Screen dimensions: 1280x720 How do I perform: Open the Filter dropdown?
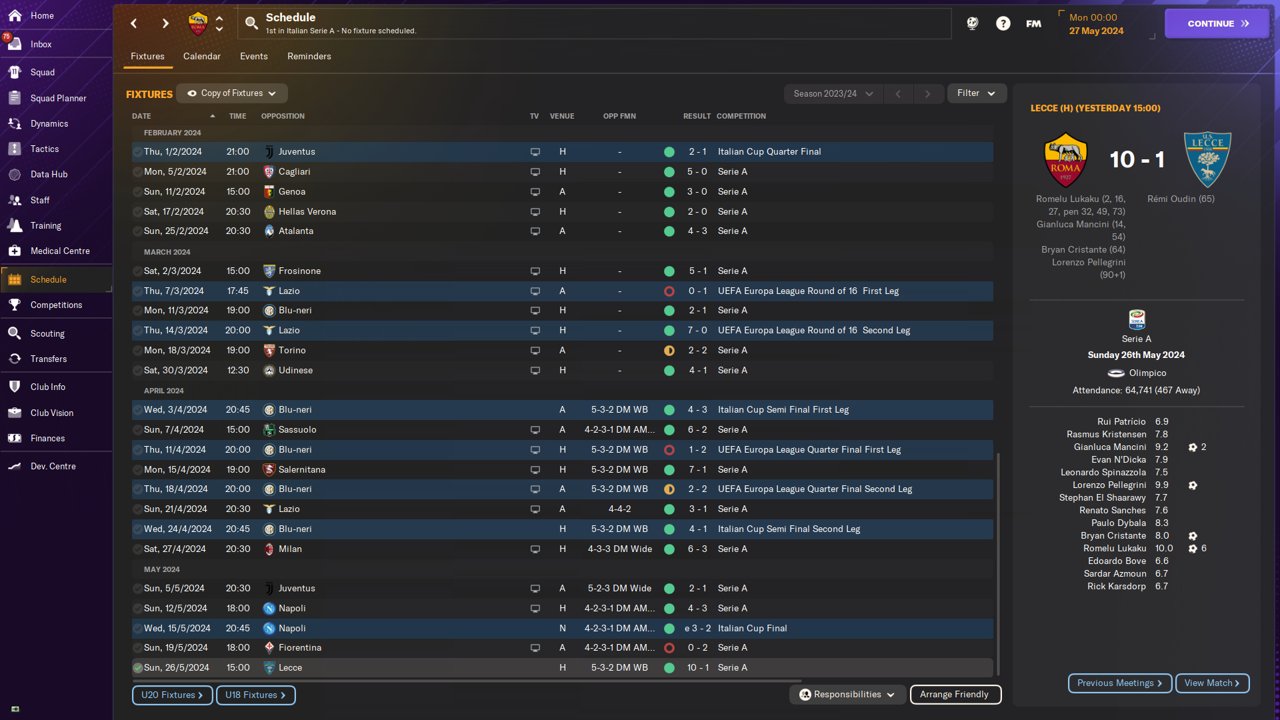976,93
